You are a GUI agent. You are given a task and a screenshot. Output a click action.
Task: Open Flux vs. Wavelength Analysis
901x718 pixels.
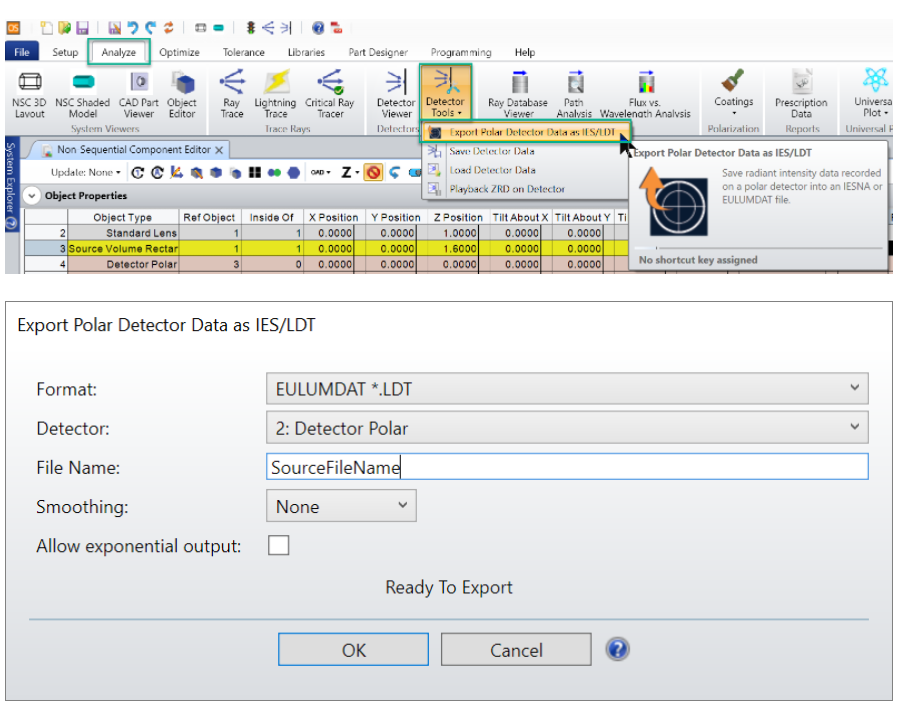645,95
